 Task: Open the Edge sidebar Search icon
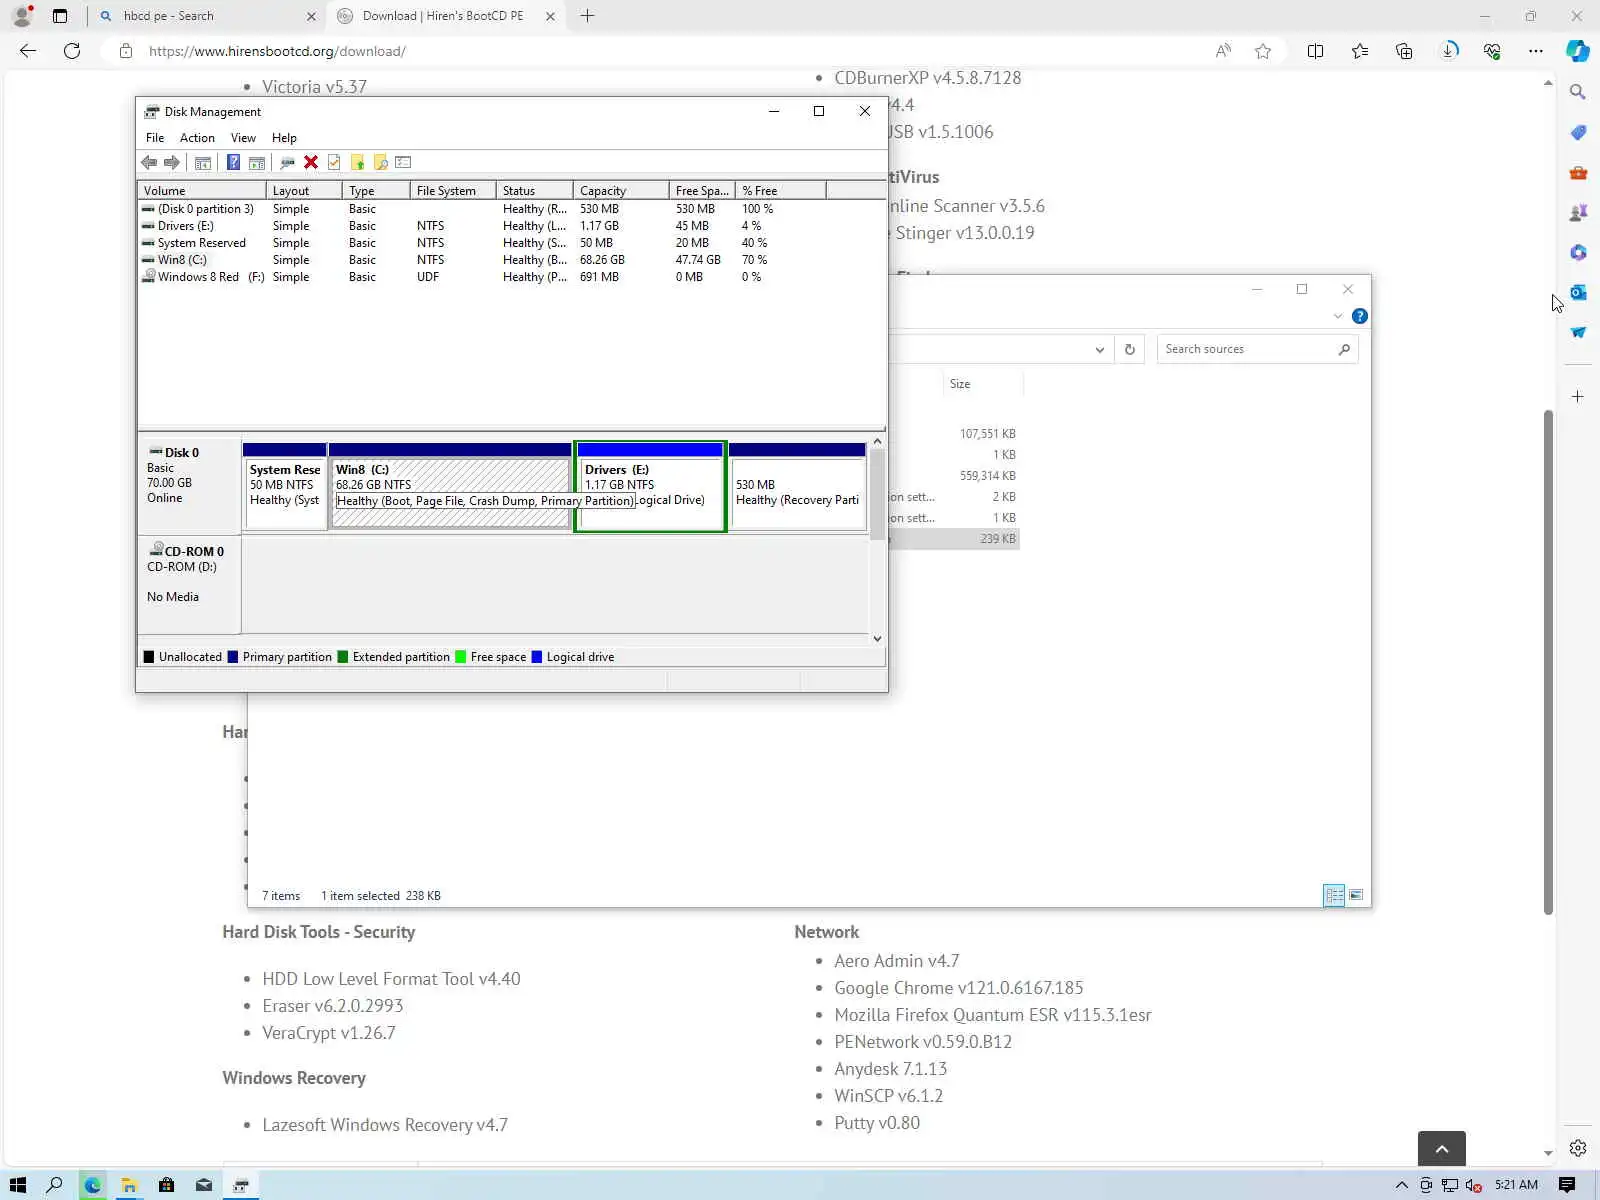coord(1578,92)
